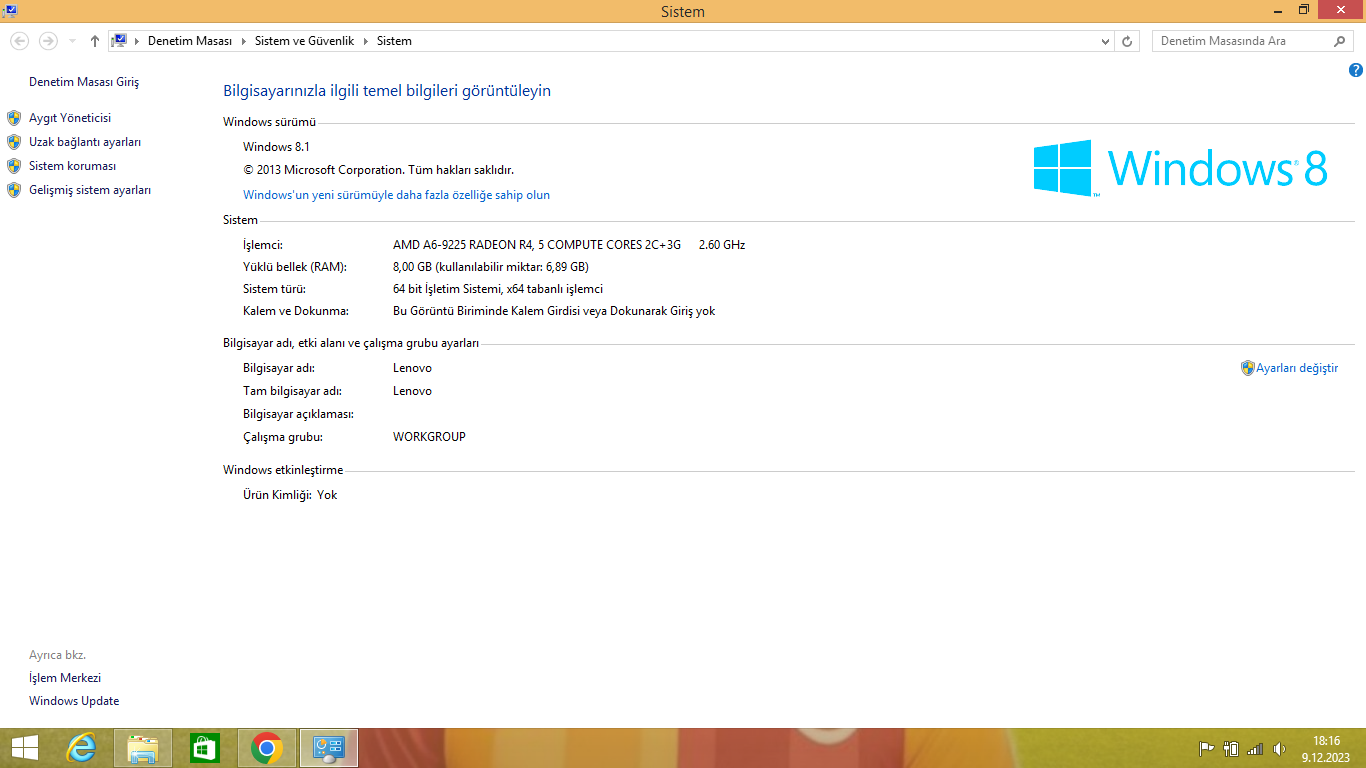Image resolution: width=1366 pixels, height=768 pixels.
Task: Click the Forward navigation arrow
Action: pyautogui.click(x=48, y=41)
